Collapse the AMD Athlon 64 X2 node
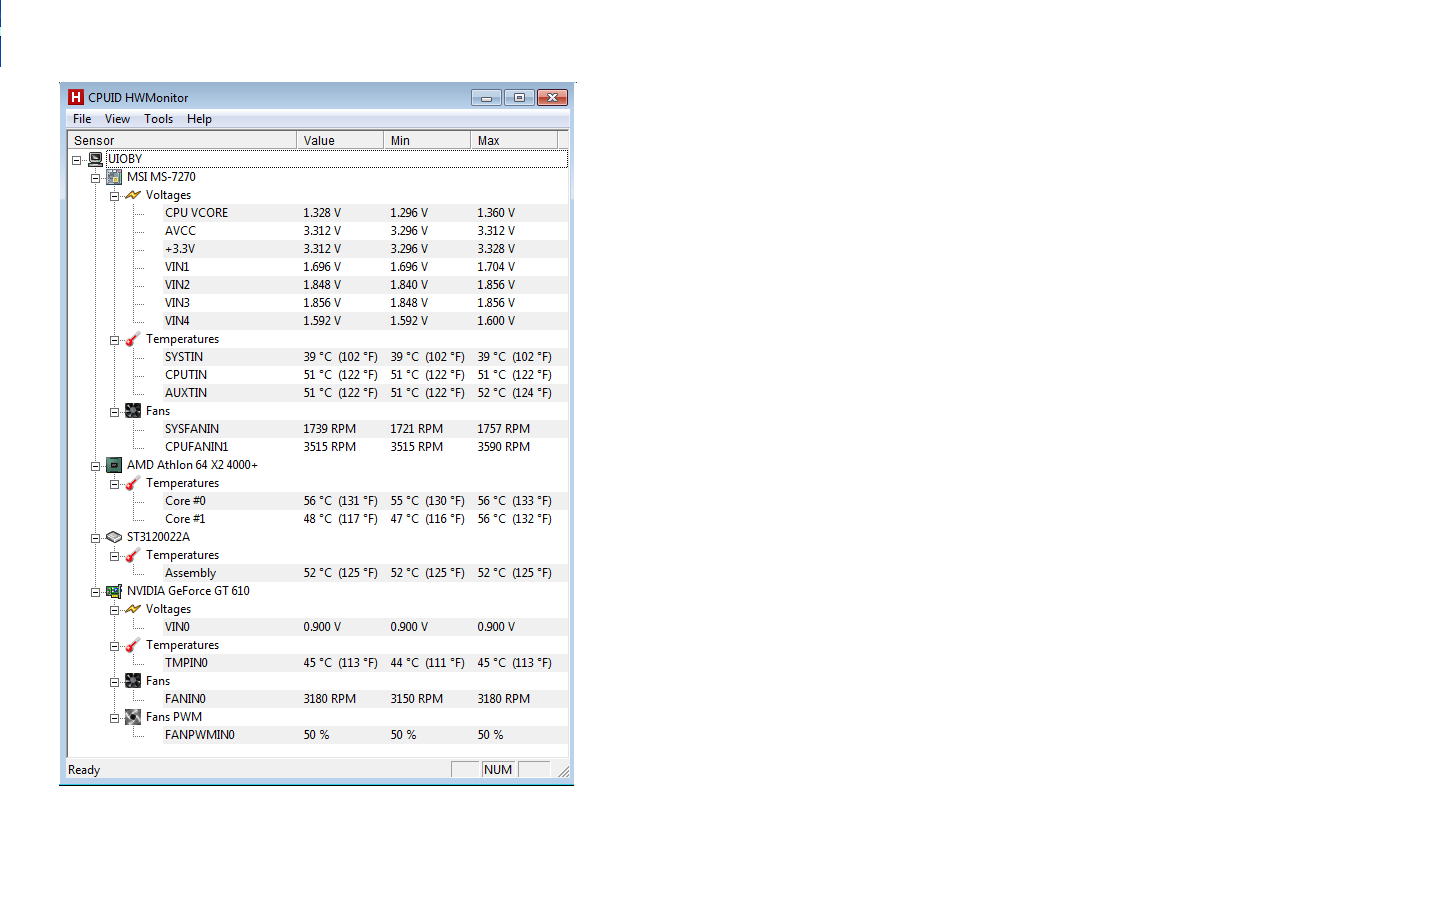The image size is (1440, 900). (x=95, y=466)
